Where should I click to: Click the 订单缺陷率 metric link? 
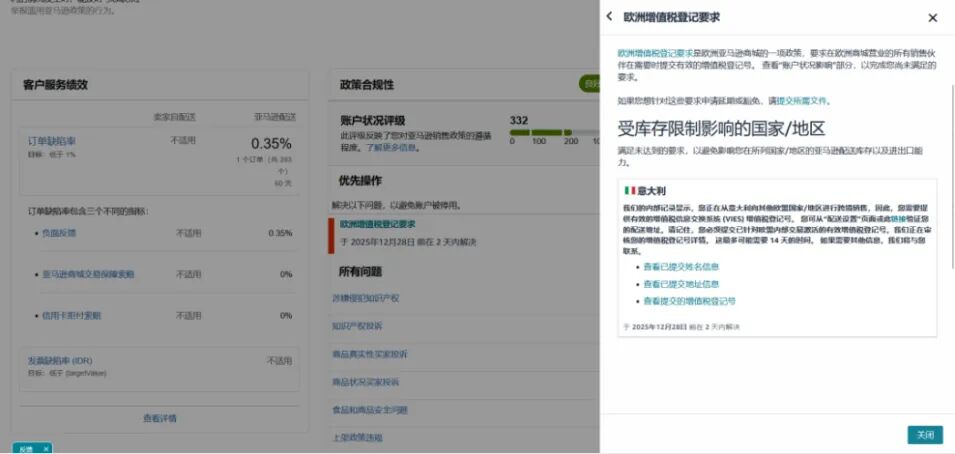51,141
